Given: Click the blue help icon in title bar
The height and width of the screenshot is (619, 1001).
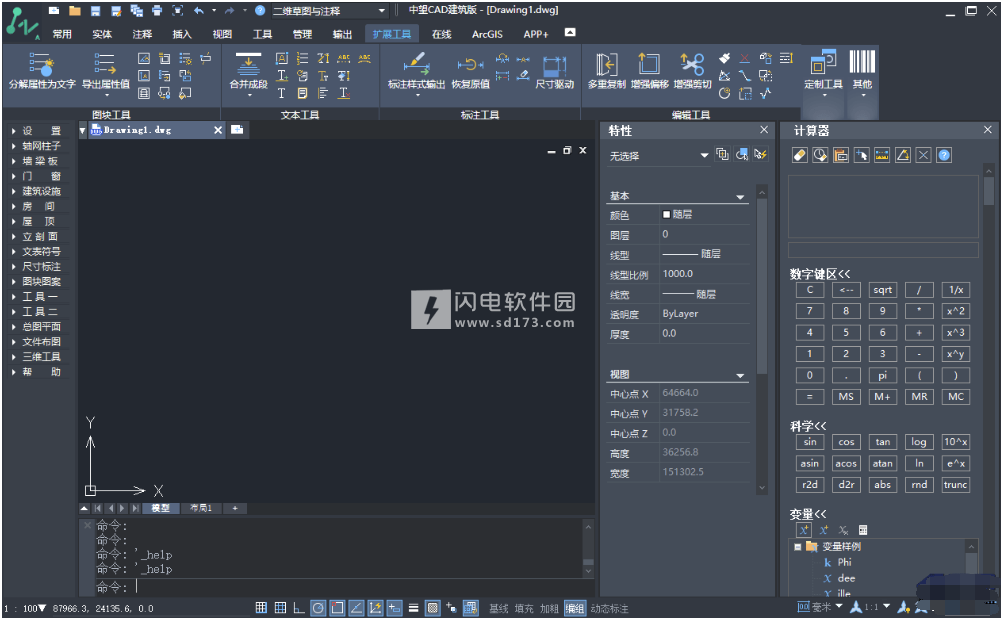Looking at the screenshot, I should [x=260, y=10].
